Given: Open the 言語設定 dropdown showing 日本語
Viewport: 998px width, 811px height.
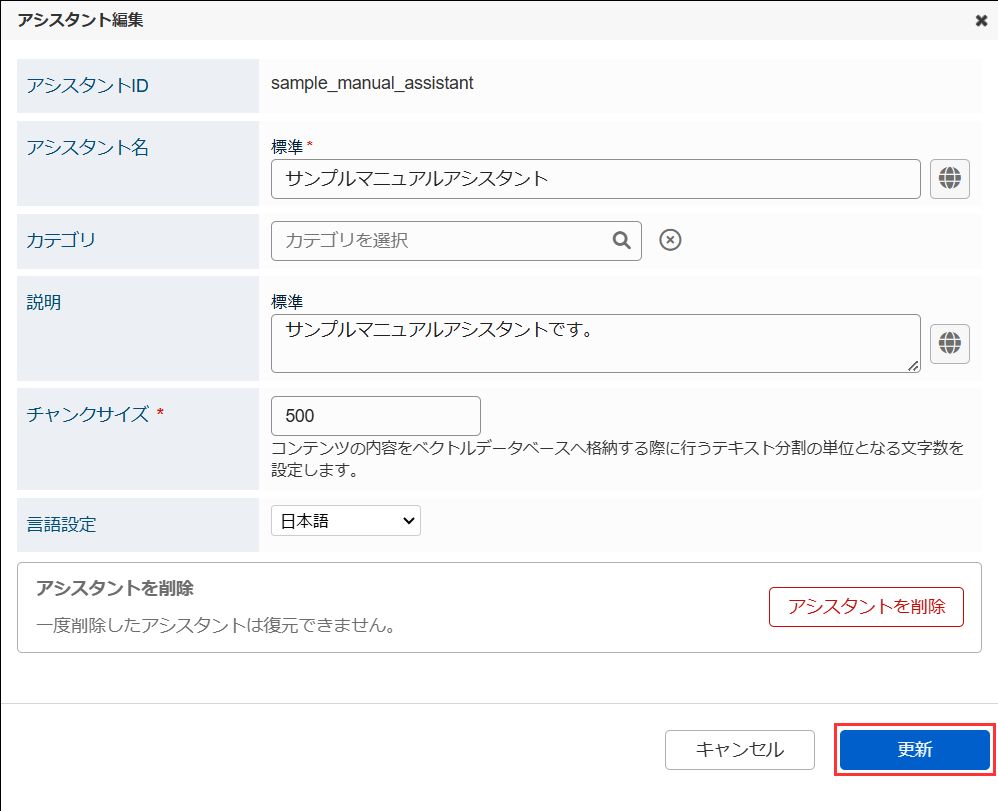Looking at the screenshot, I should click(x=345, y=520).
